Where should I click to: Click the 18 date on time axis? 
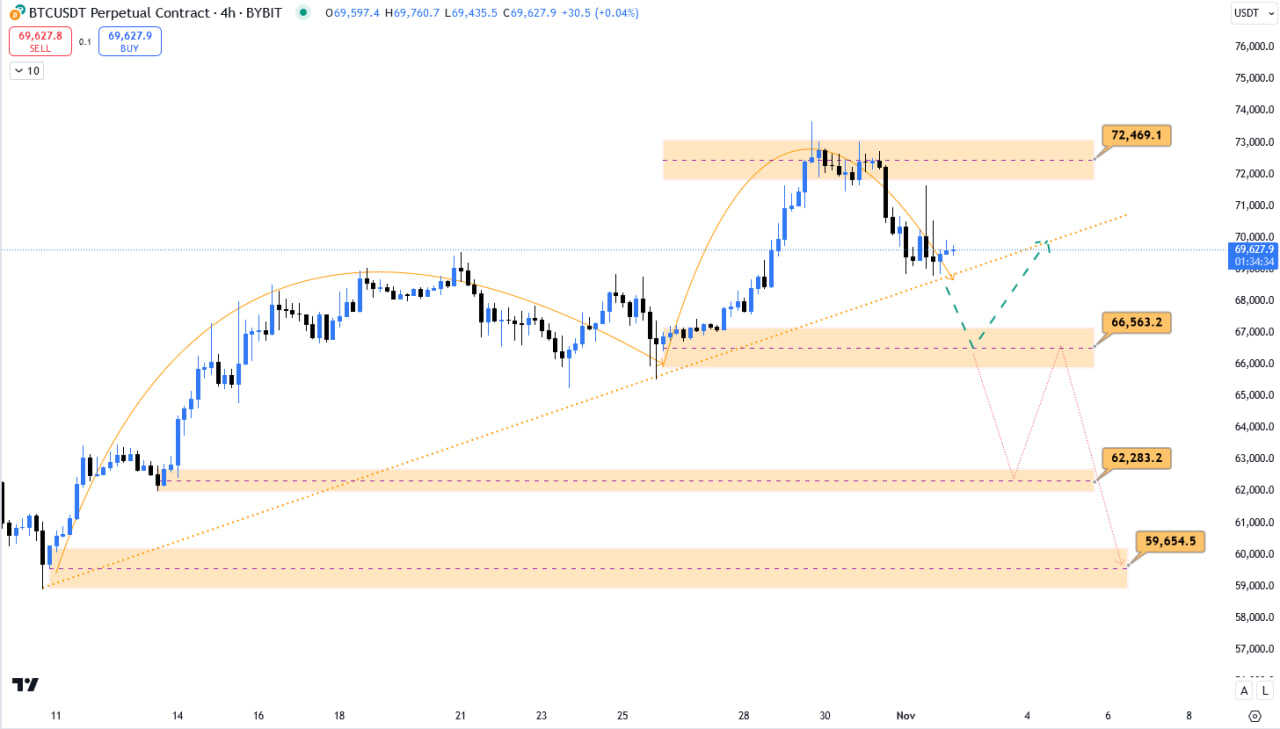[x=339, y=716]
